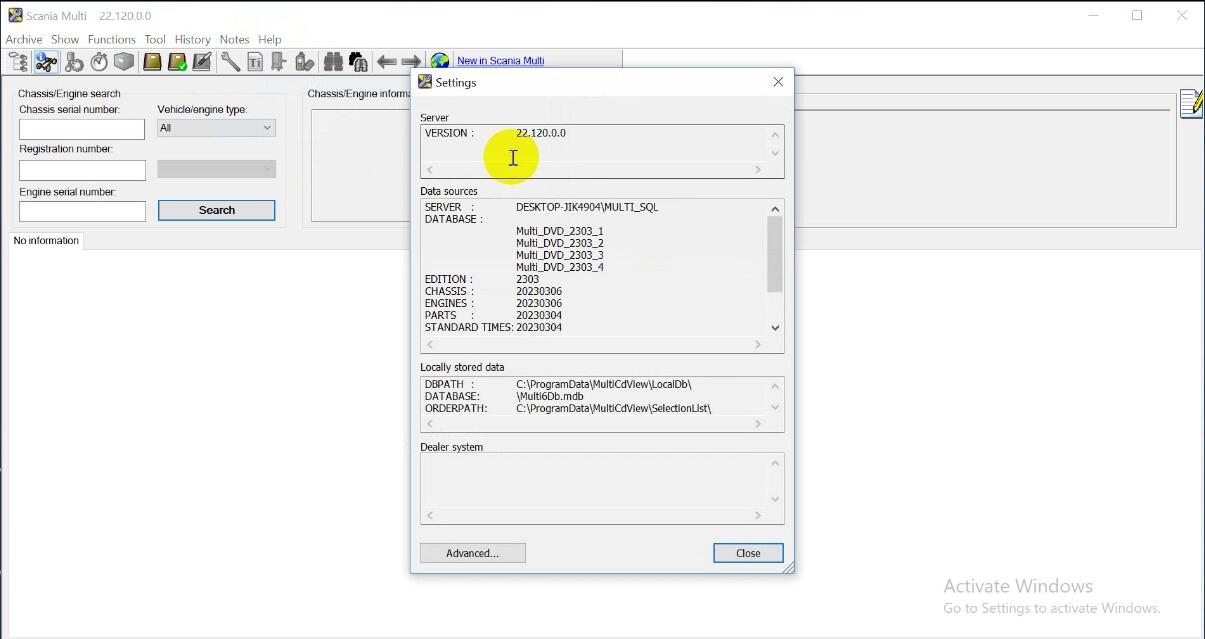Click Locally stored data scroll down arrow
Image resolution: width=1205 pixels, height=639 pixels.
click(x=775, y=407)
